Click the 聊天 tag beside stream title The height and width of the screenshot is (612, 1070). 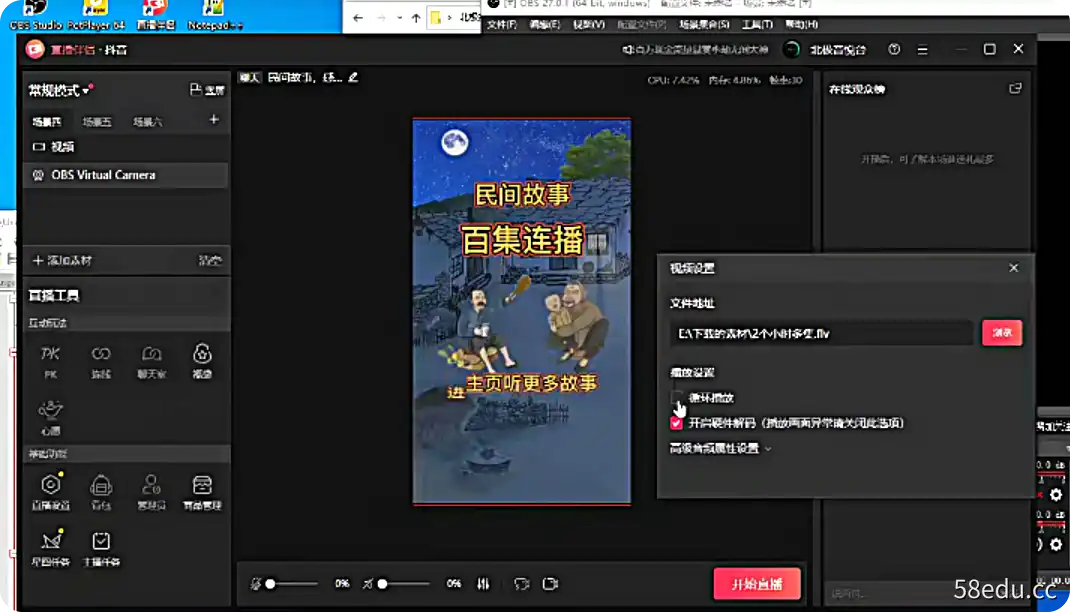pos(250,78)
